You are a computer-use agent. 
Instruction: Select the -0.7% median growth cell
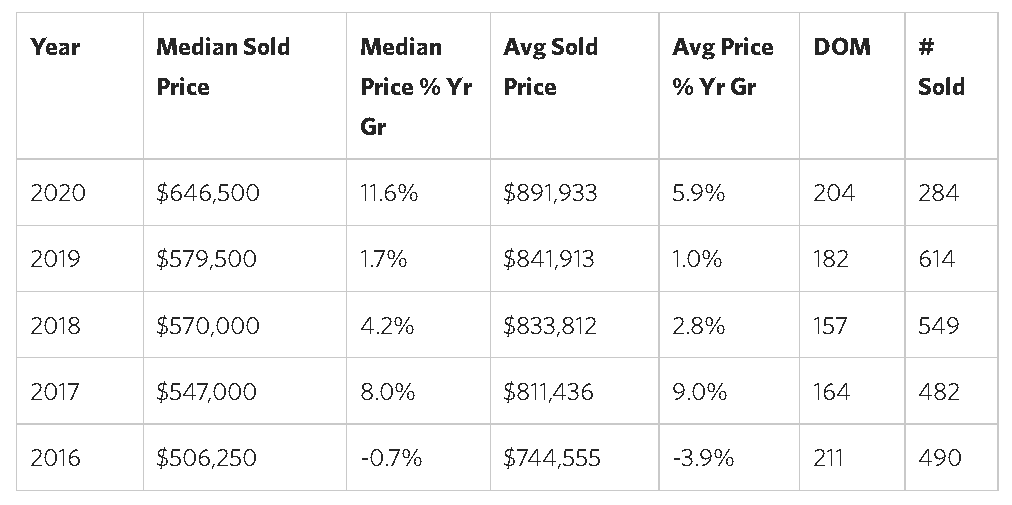[x=391, y=458]
